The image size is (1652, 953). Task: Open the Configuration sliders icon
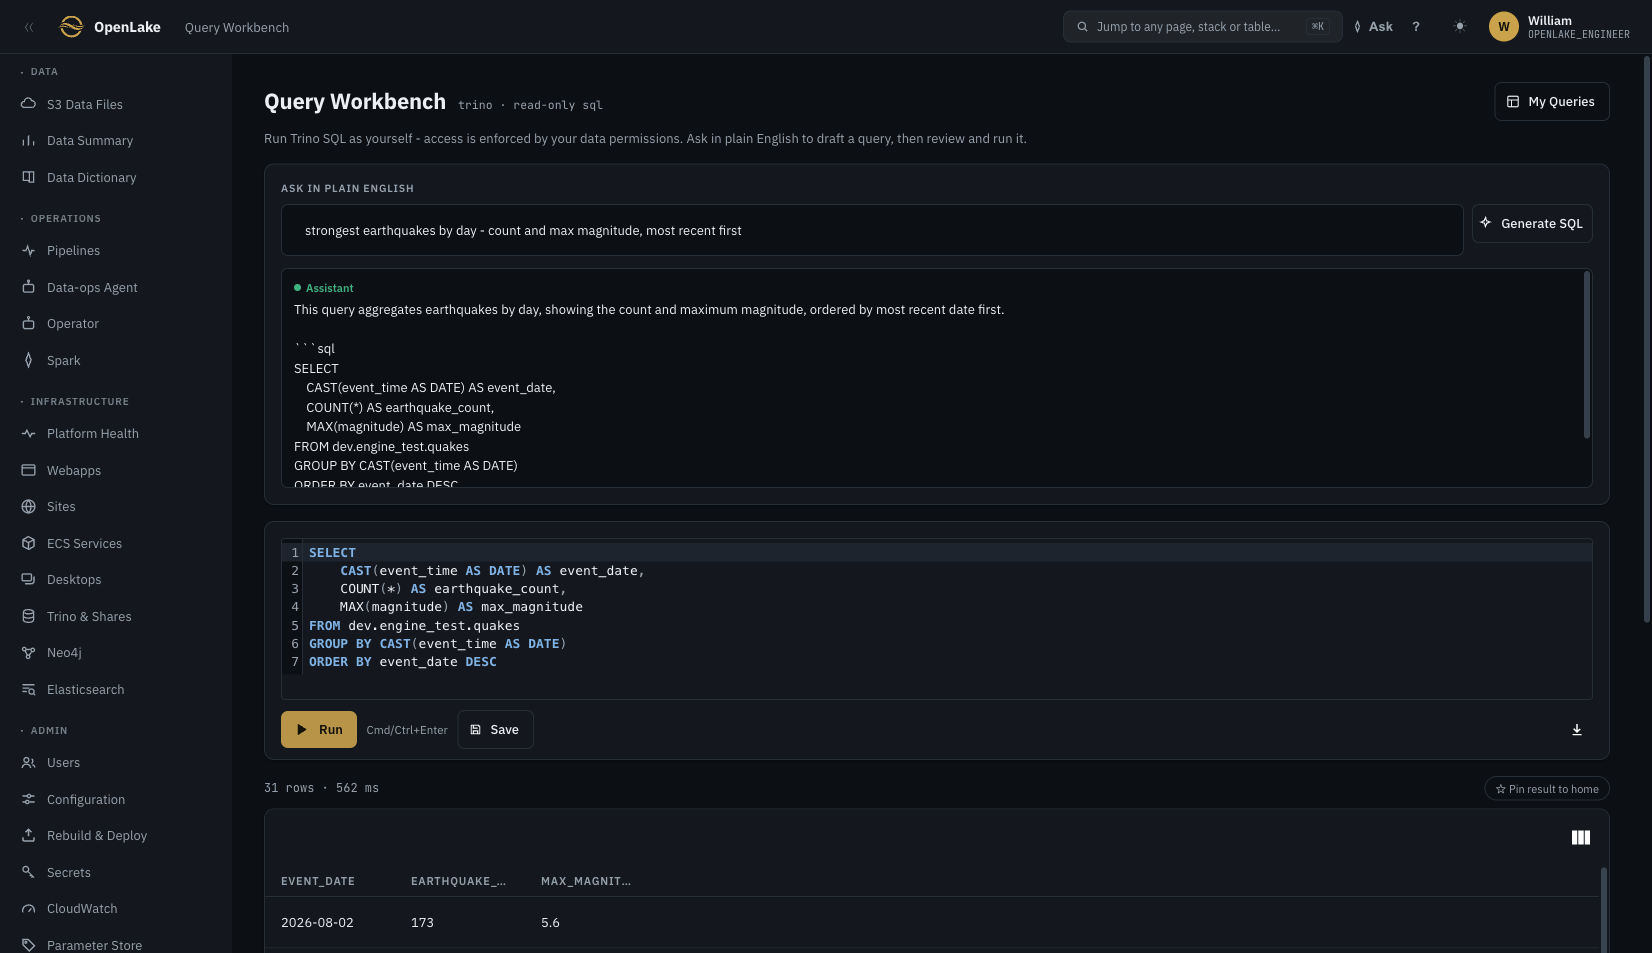pyautogui.click(x=28, y=799)
